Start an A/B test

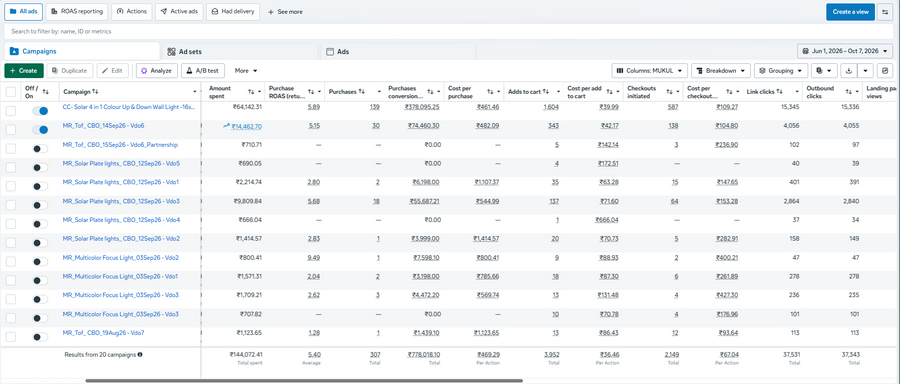203,71
